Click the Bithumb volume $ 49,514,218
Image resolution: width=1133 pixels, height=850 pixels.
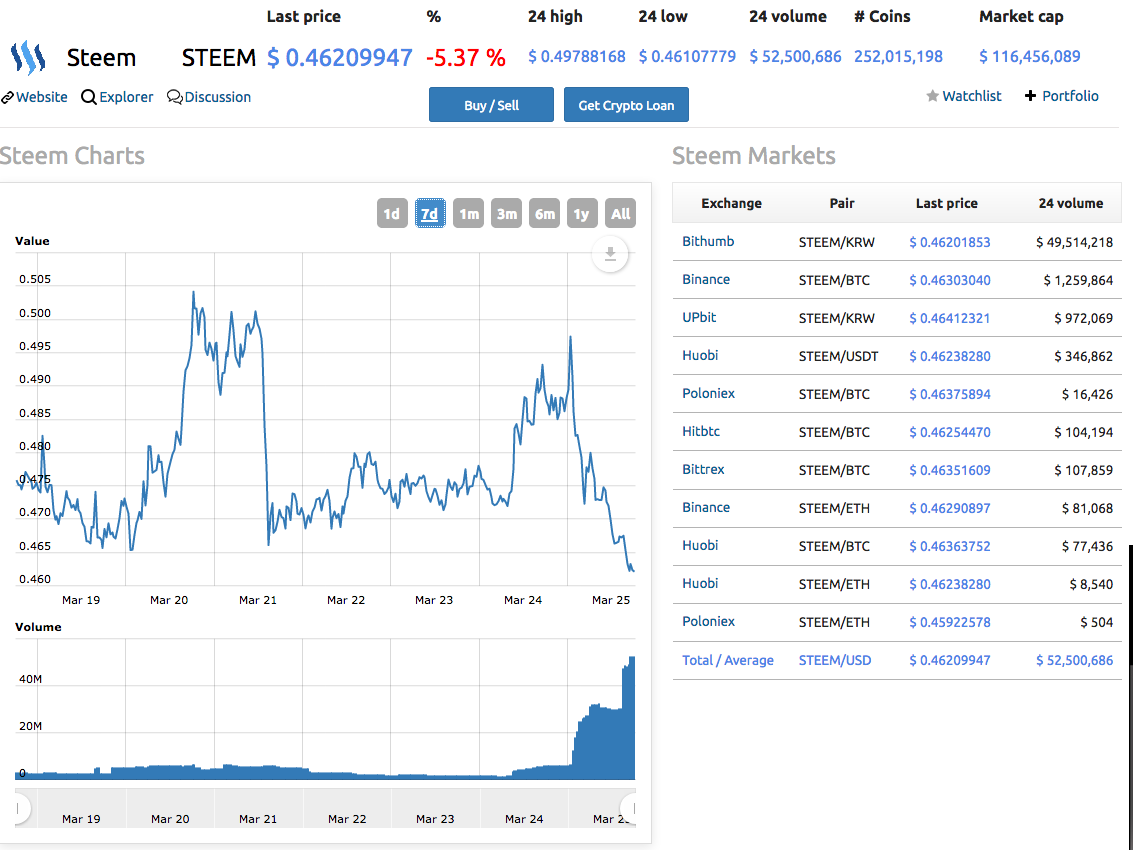point(1074,242)
